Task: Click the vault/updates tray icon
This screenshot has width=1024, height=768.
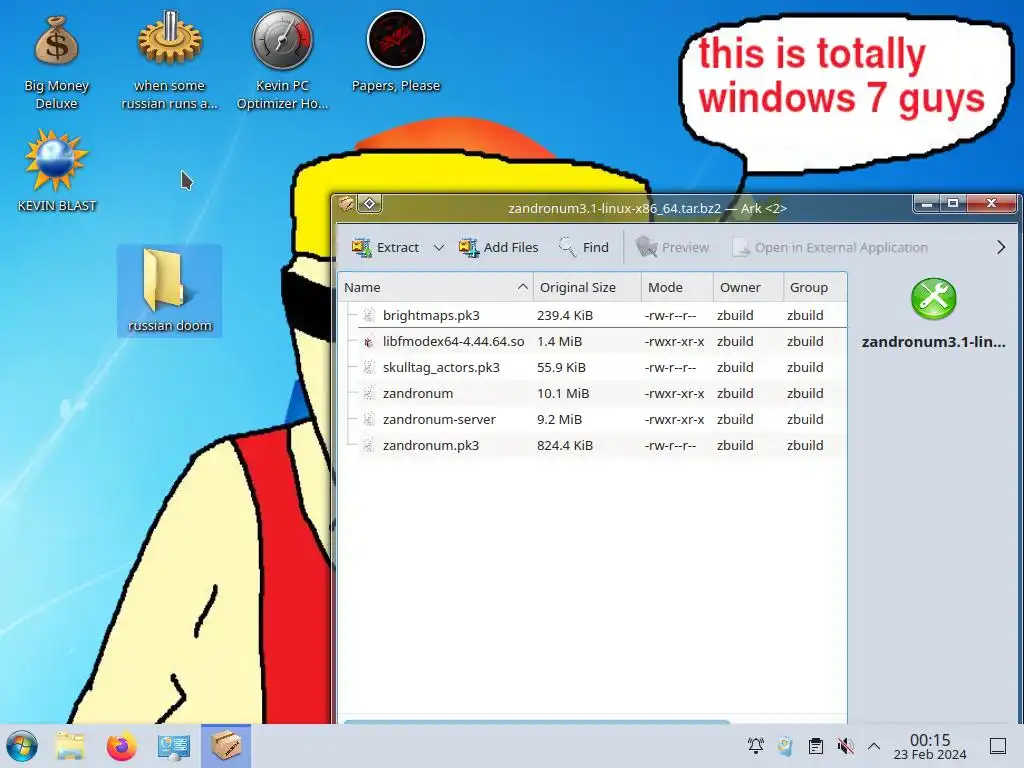Action: click(785, 746)
